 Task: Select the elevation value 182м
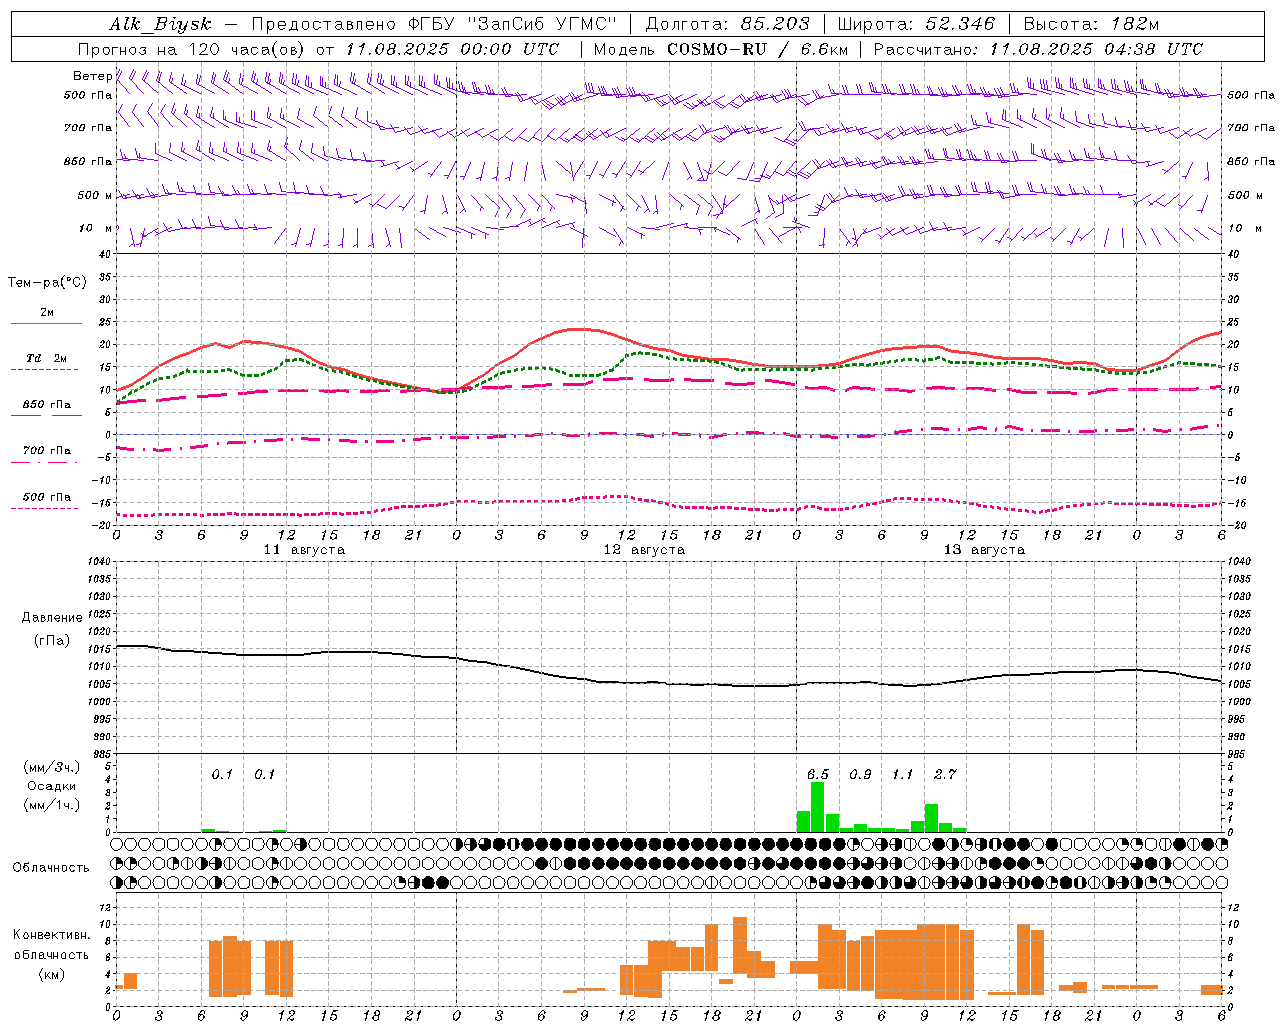point(1135,24)
